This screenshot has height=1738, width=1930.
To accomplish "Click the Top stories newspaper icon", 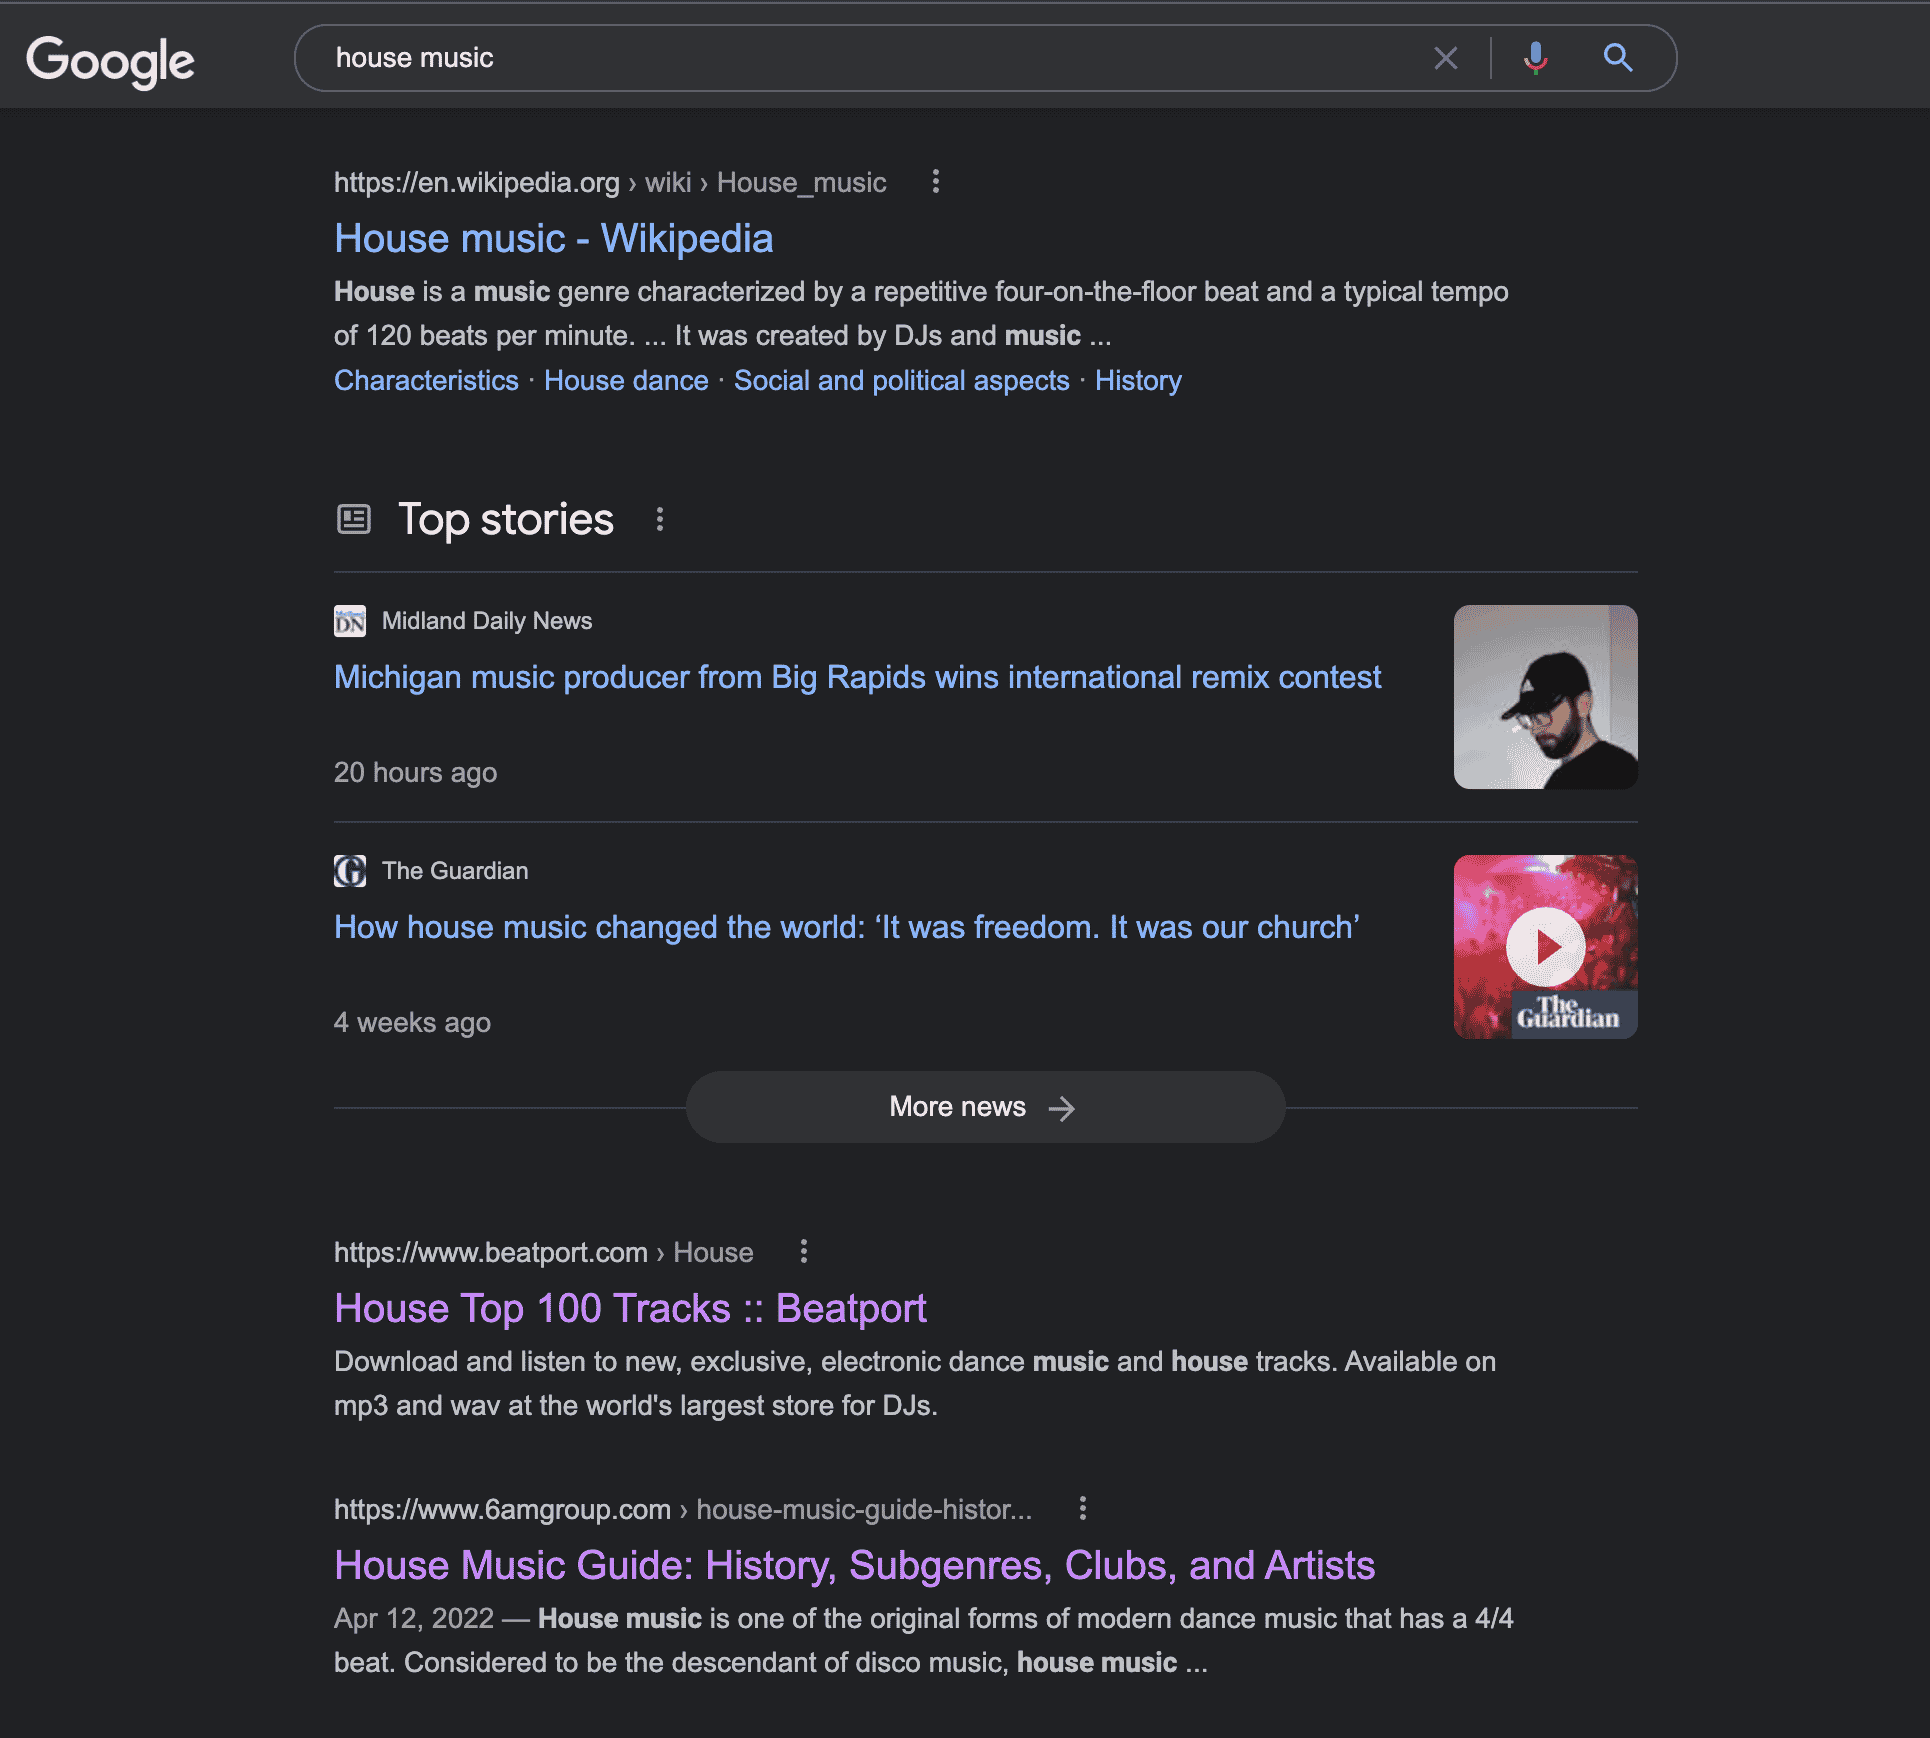I will click(353, 519).
